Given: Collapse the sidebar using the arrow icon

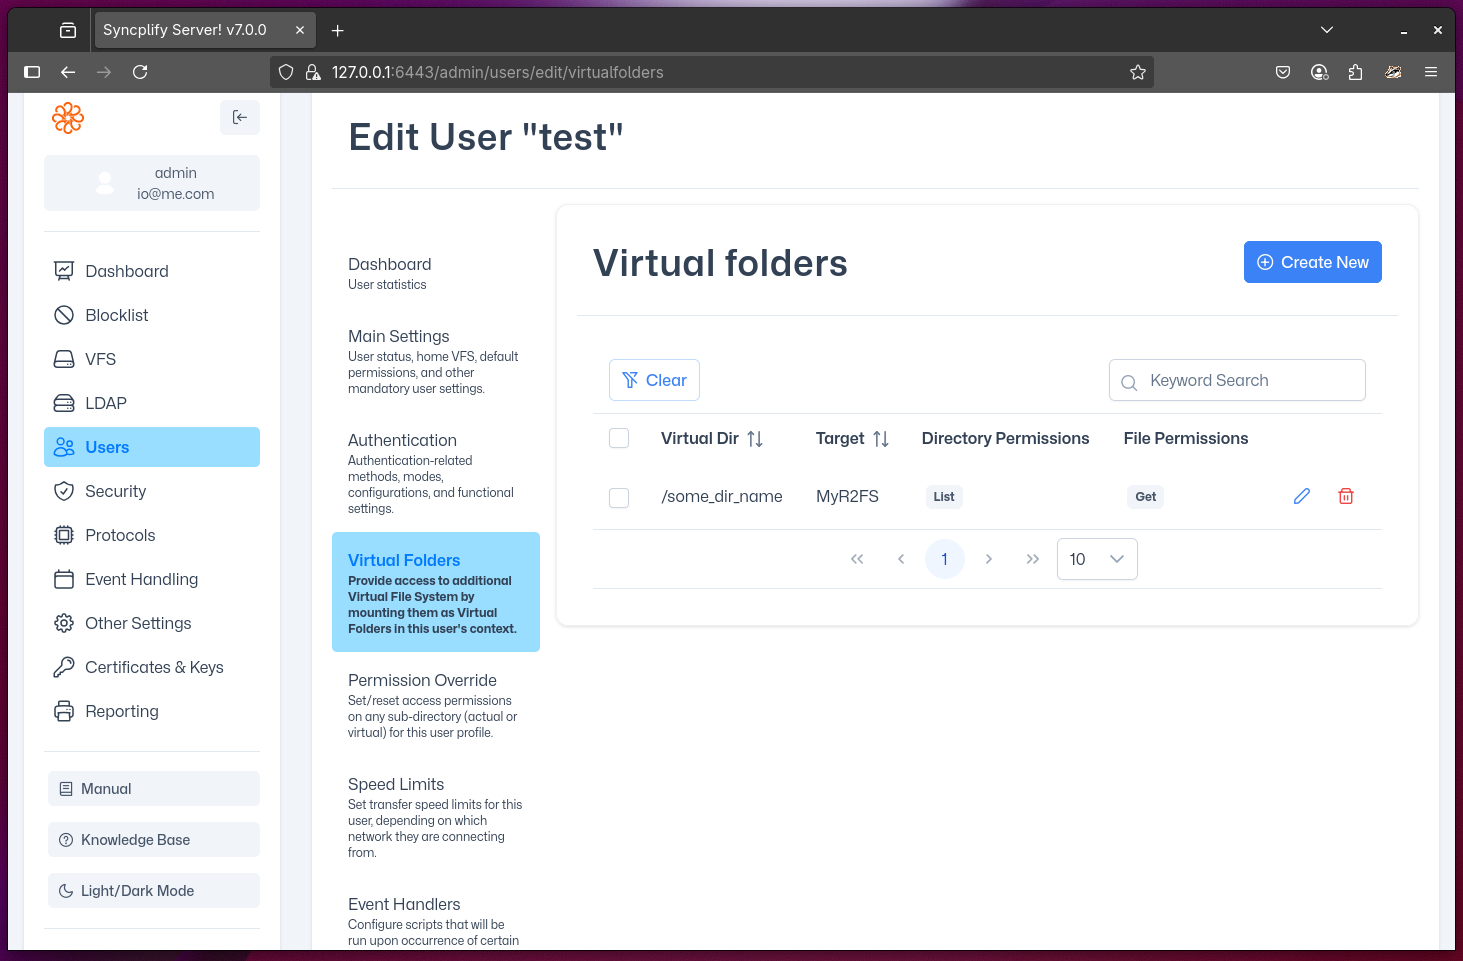Looking at the screenshot, I should pos(239,117).
